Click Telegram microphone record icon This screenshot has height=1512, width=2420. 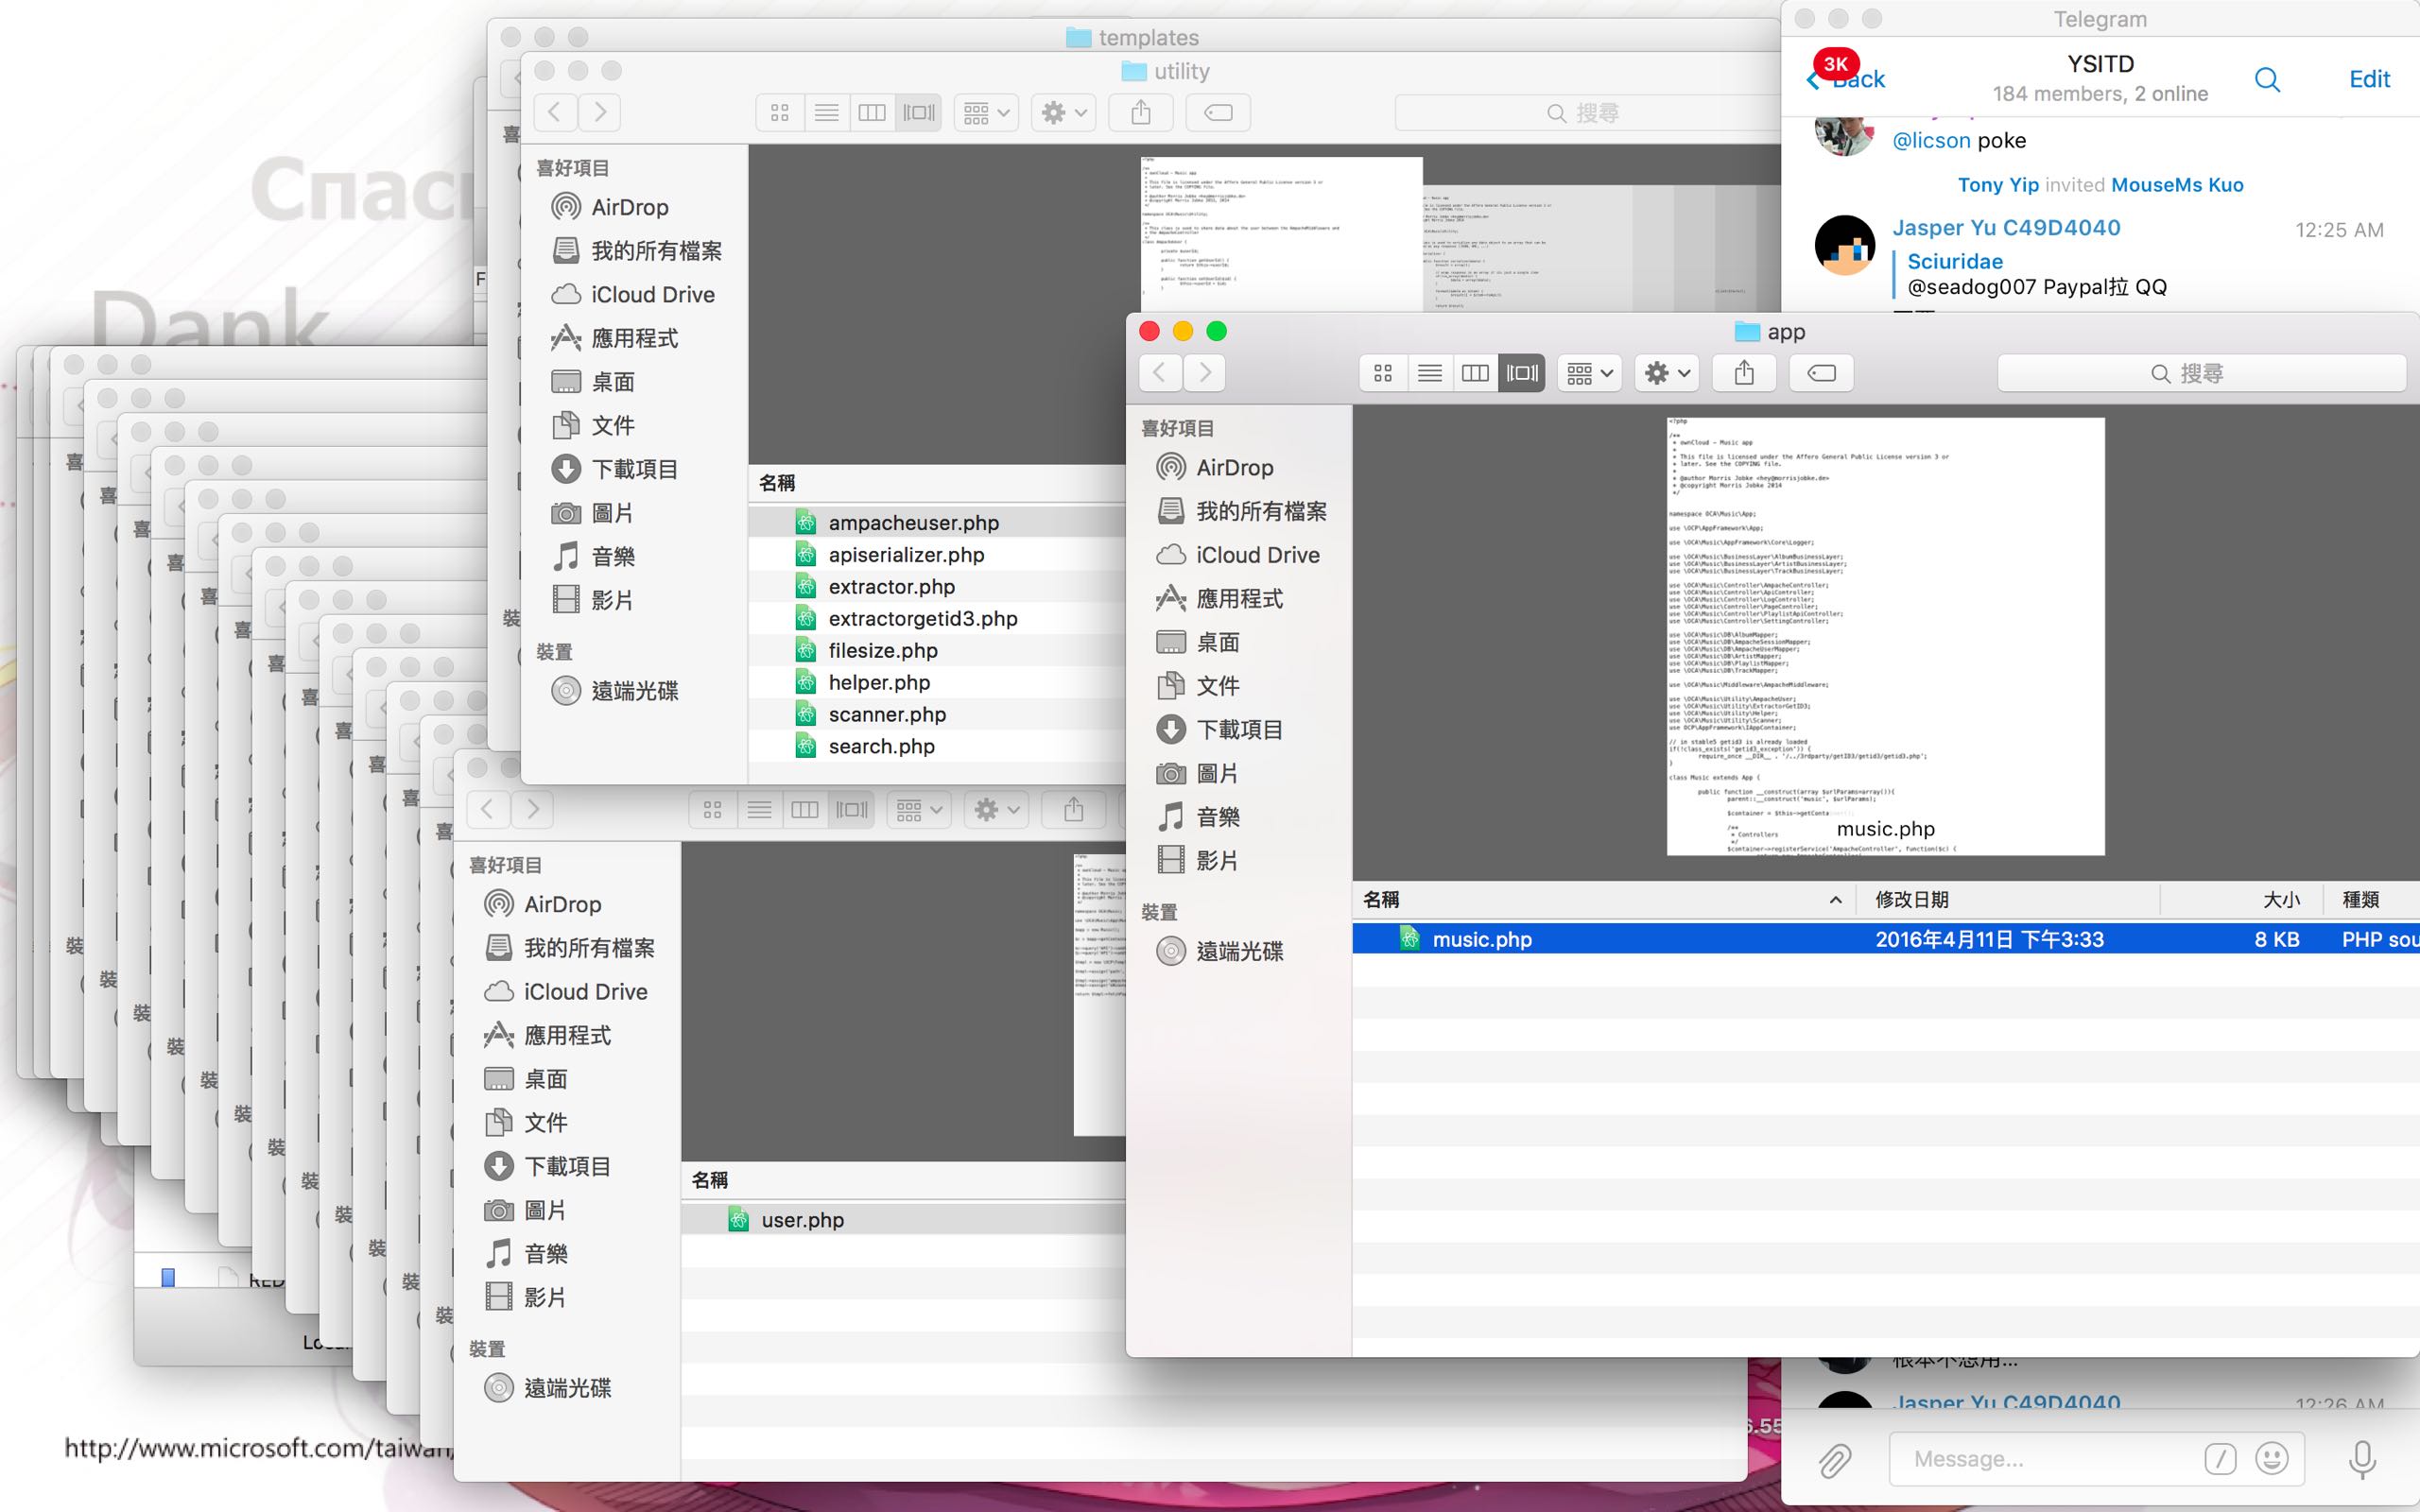[x=2362, y=1460]
